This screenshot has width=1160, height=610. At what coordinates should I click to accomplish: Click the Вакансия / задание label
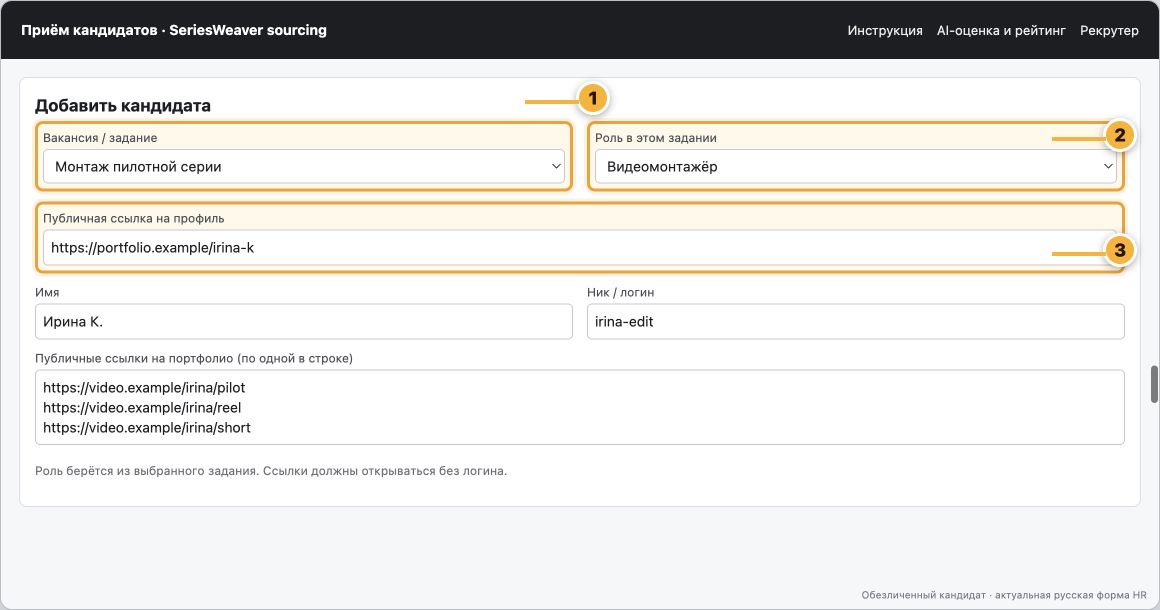100,138
